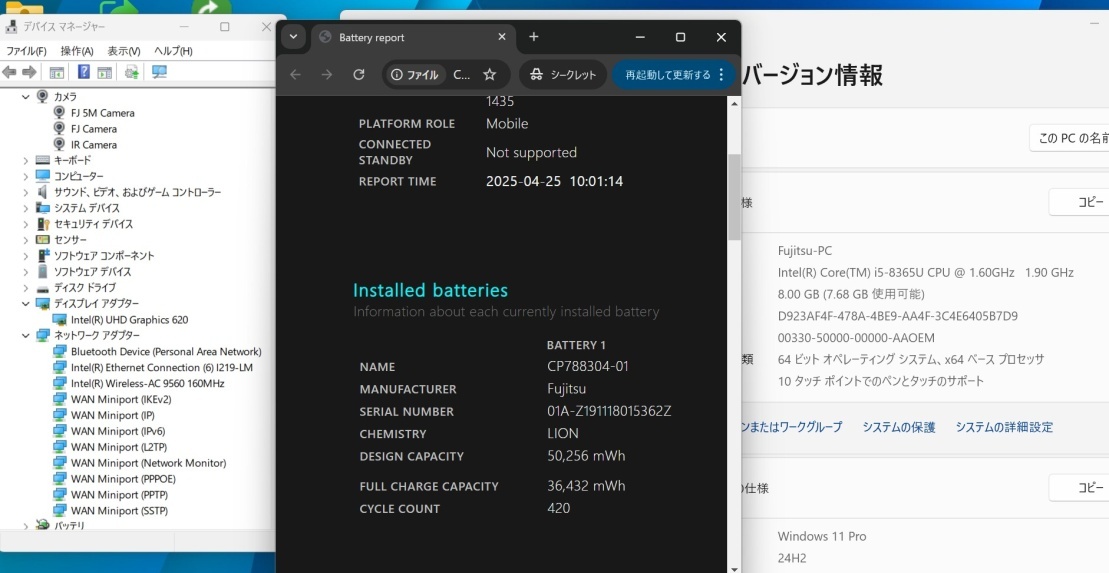Select Intel(R) Wireless-AC 9560 160MHz
The height and width of the screenshot is (573, 1109).
[x=147, y=383]
